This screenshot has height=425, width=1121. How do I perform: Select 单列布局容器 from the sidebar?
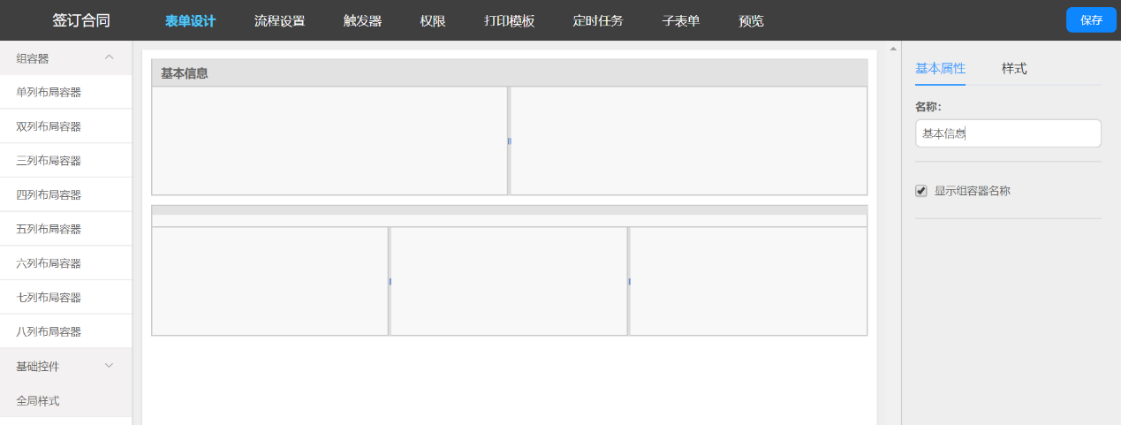click(49, 92)
